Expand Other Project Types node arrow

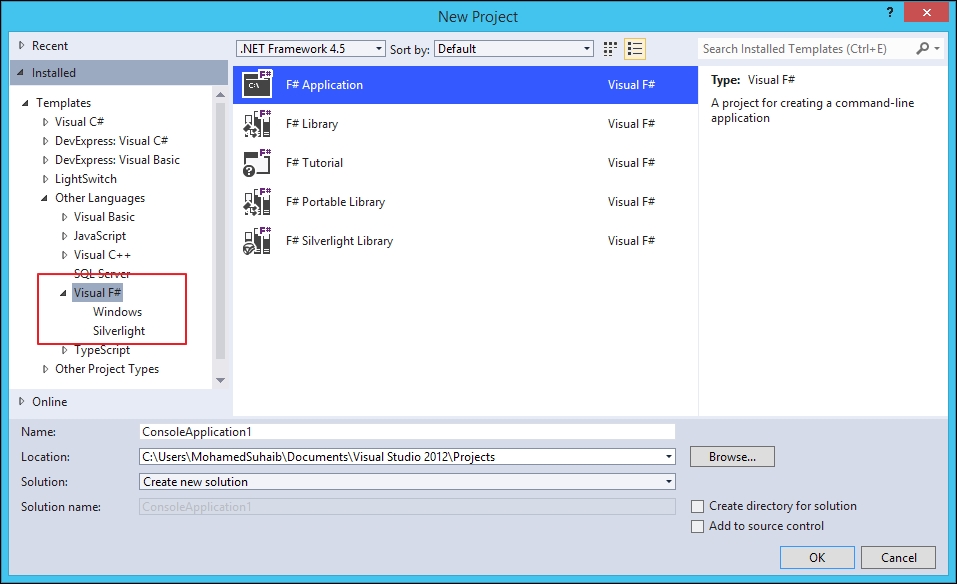pyautogui.click(x=45, y=369)
